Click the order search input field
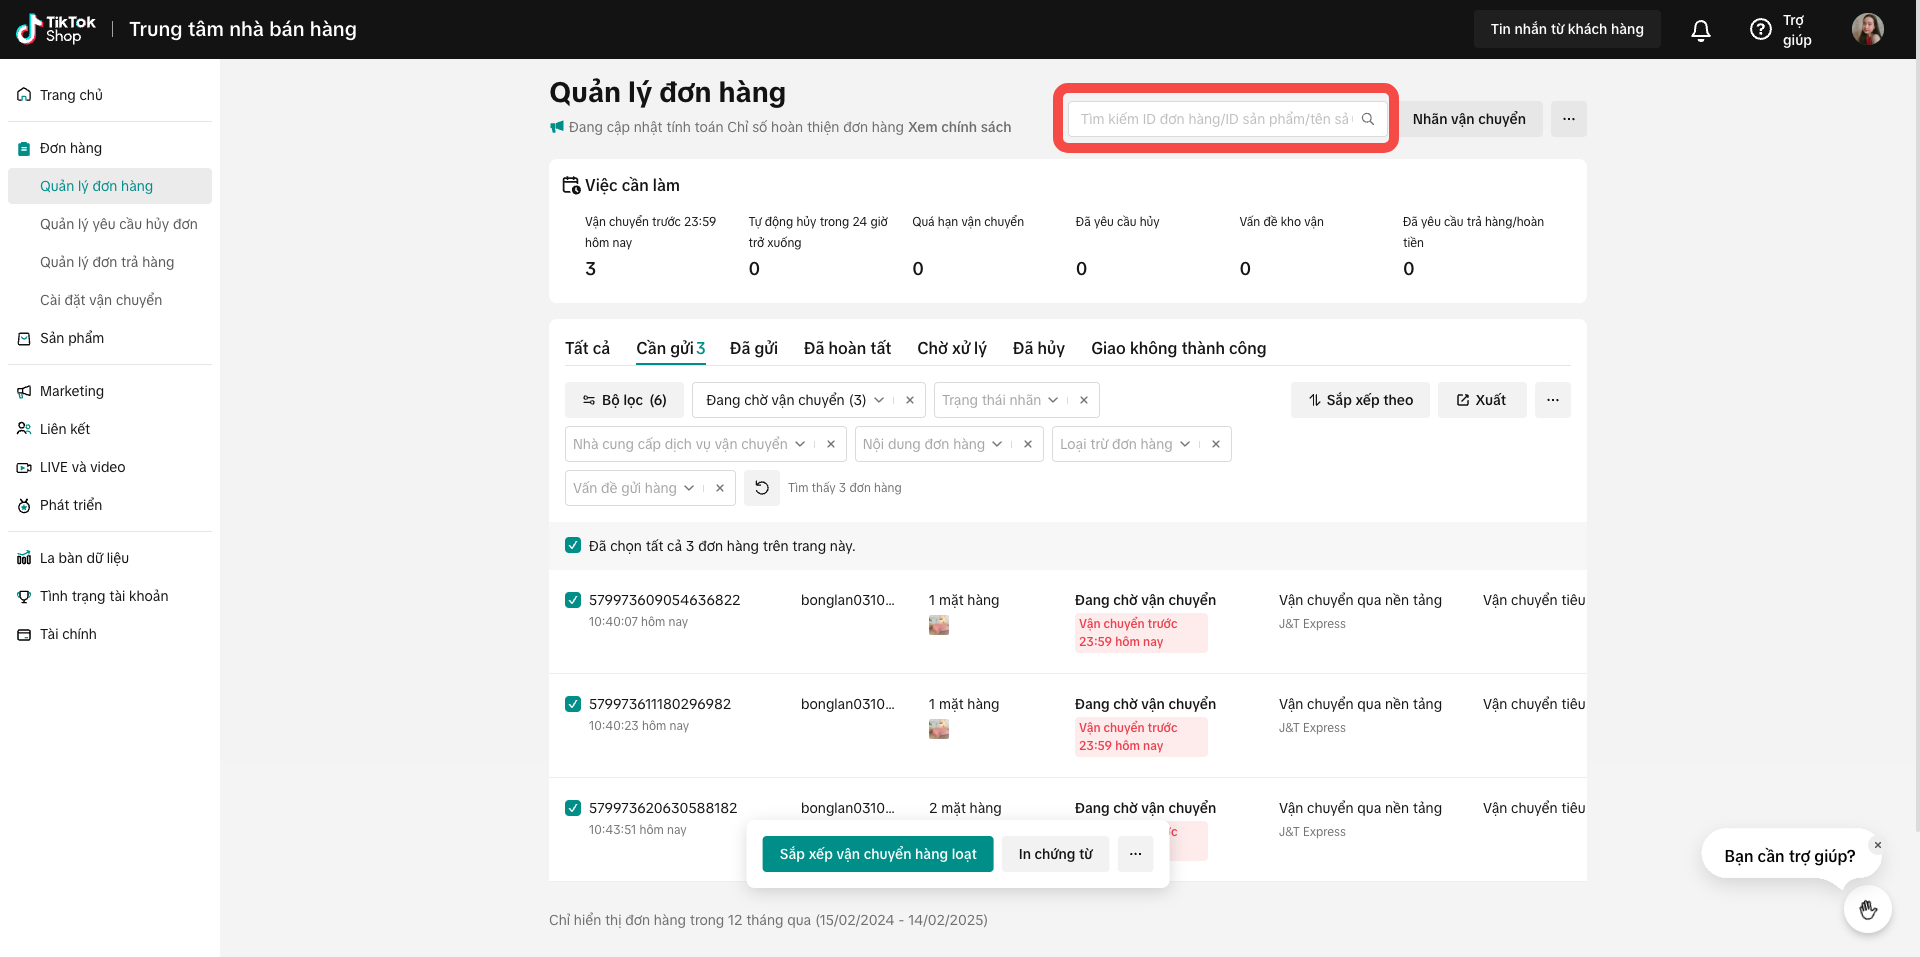This screenshot has width=1920, height=957. click(x=1215, y=119)
